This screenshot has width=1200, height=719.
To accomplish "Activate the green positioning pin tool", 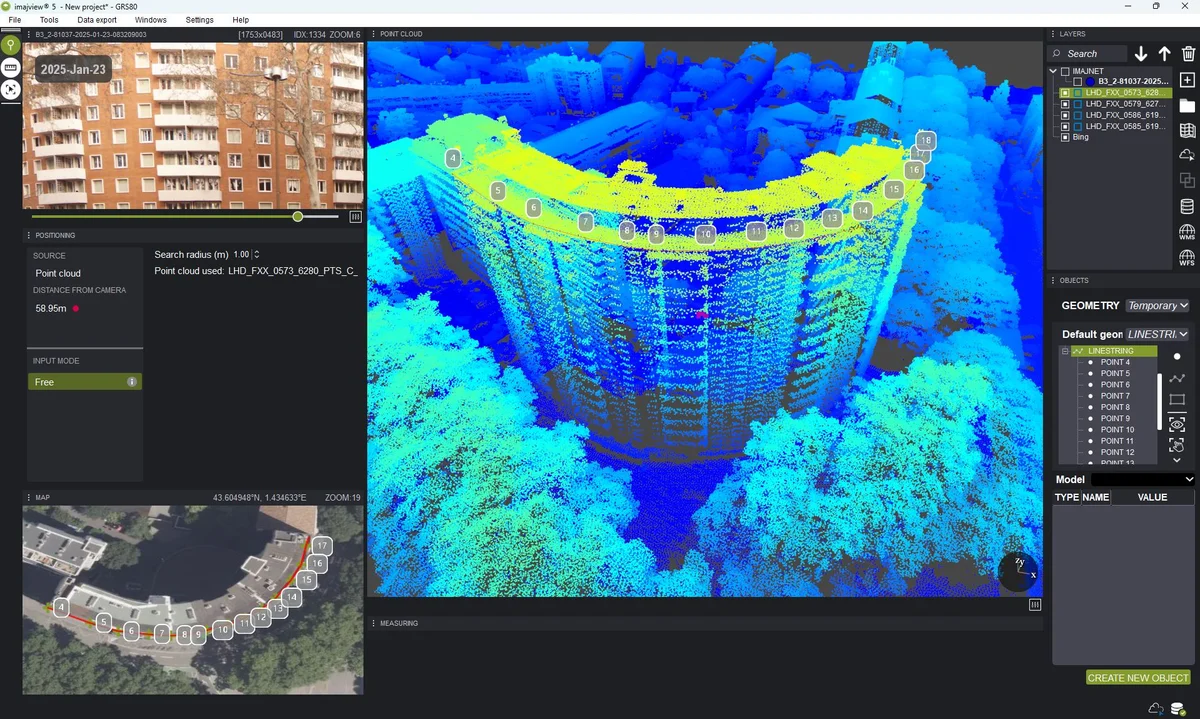I will tap(10, 45).
